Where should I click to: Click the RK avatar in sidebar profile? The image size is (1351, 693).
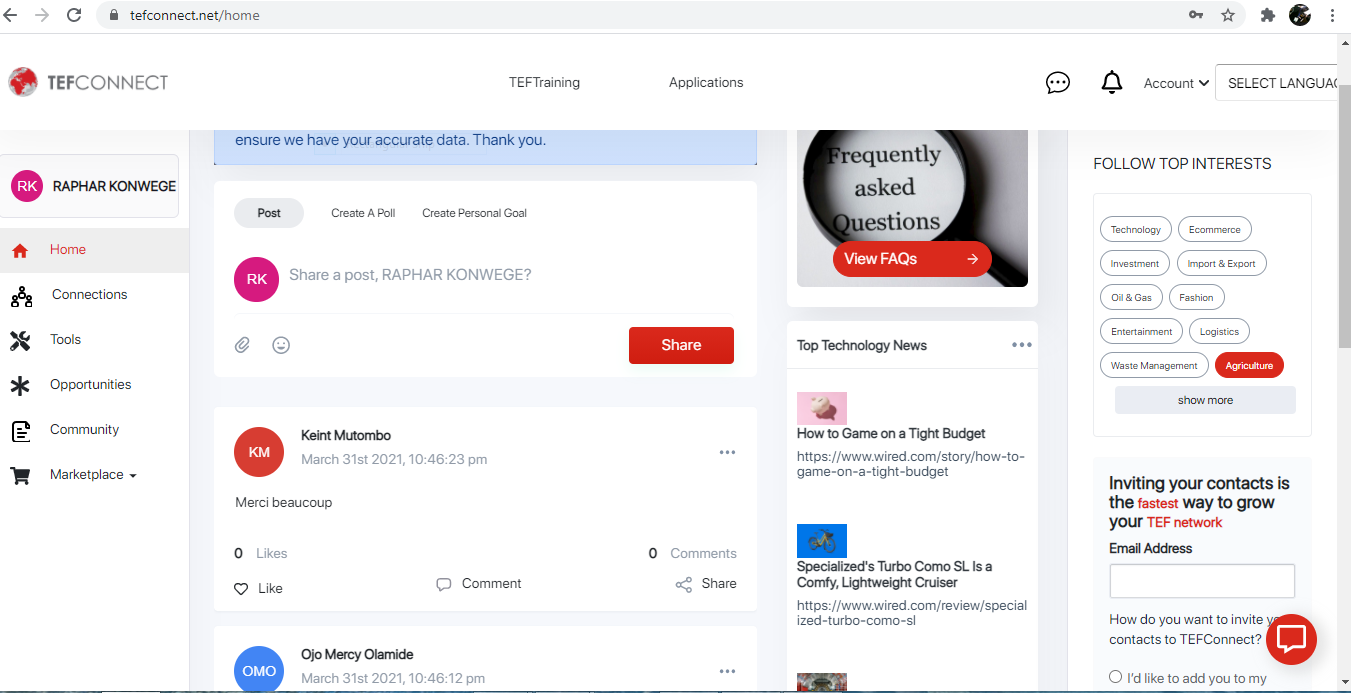[x=27, y=186]
